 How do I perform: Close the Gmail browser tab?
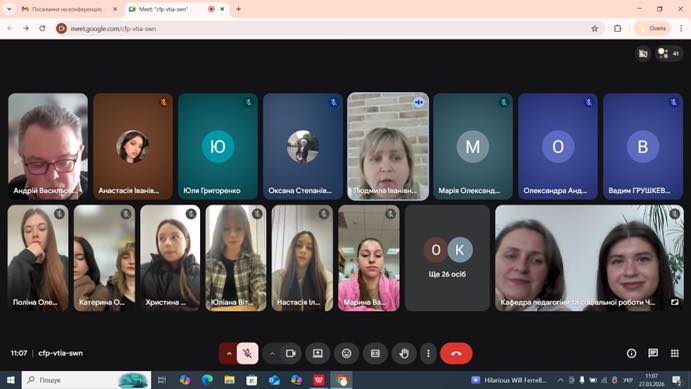(115, 9)
